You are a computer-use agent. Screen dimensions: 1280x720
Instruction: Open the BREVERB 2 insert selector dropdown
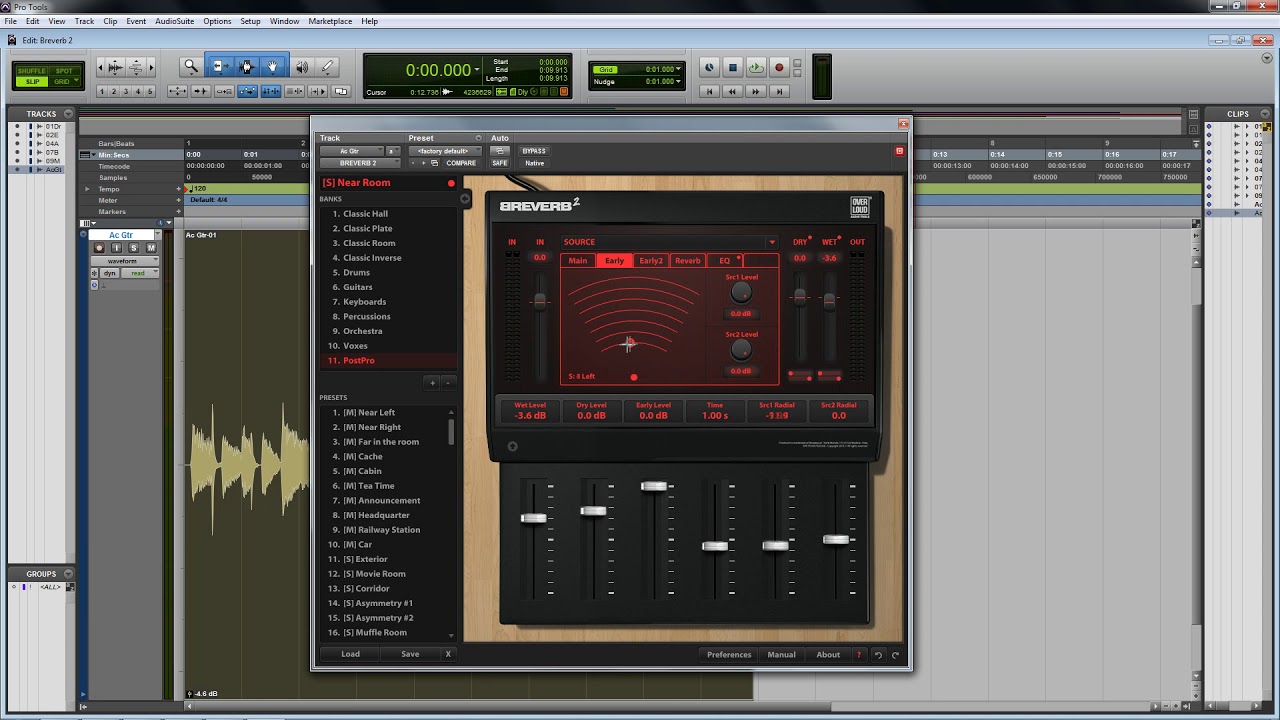[359, 163]
